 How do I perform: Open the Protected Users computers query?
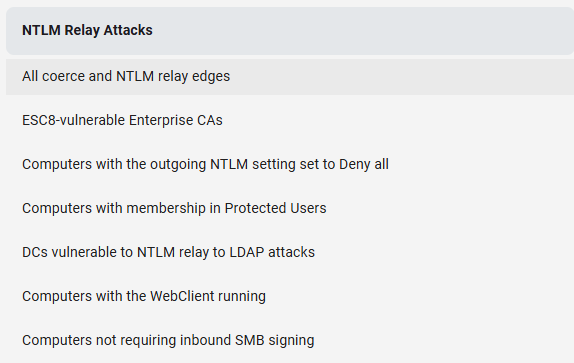click(290, 208)
